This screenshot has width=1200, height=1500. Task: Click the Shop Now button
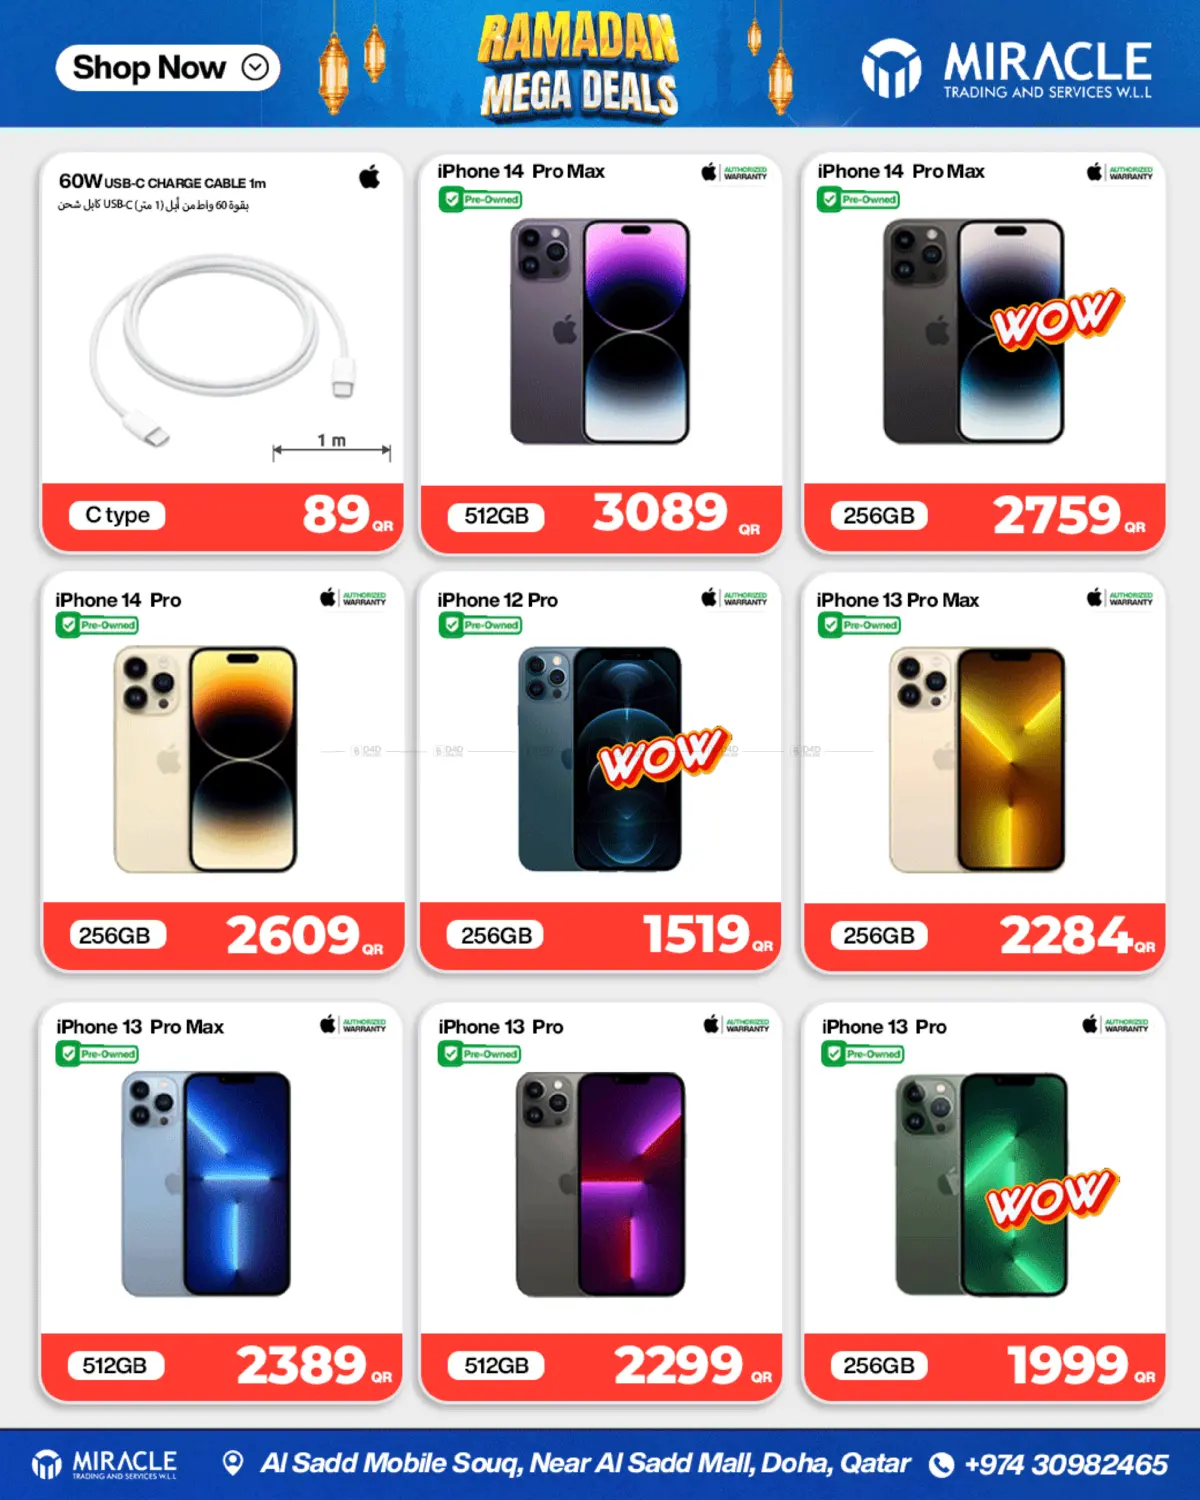(x=168, y=68)
